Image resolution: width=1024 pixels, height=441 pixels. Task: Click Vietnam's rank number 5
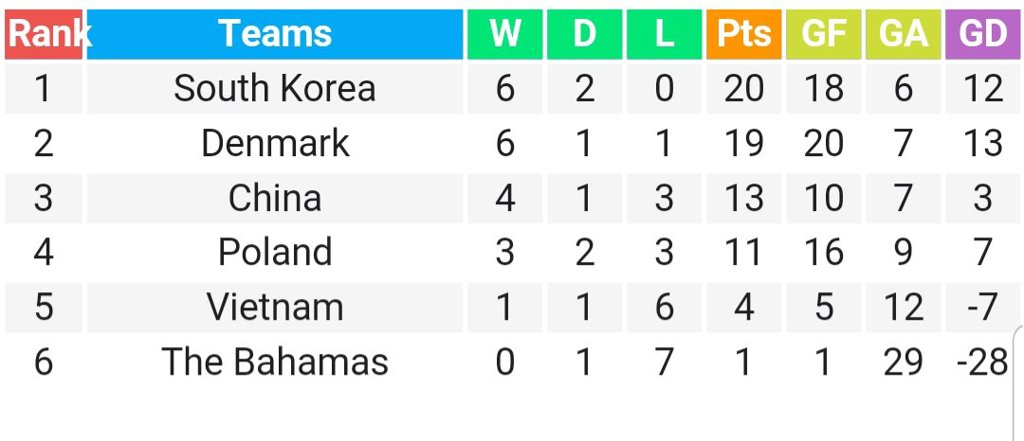(43, 307)
